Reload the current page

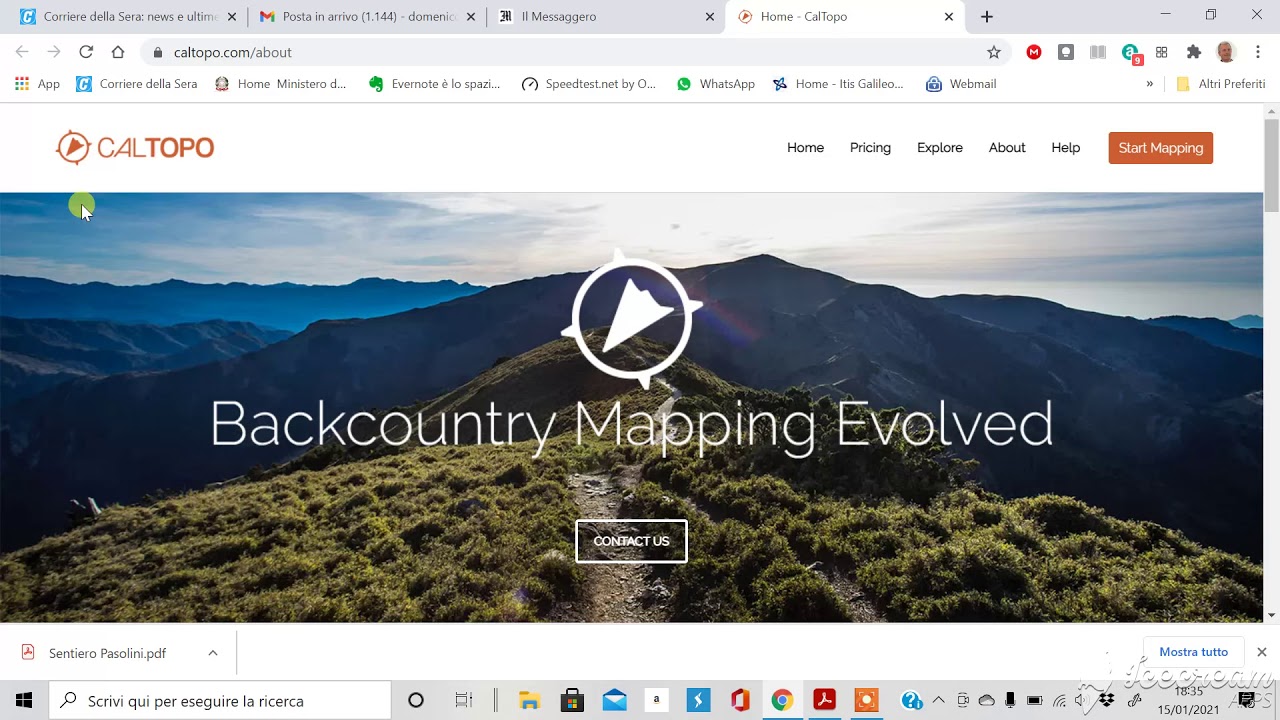(86, 52)
